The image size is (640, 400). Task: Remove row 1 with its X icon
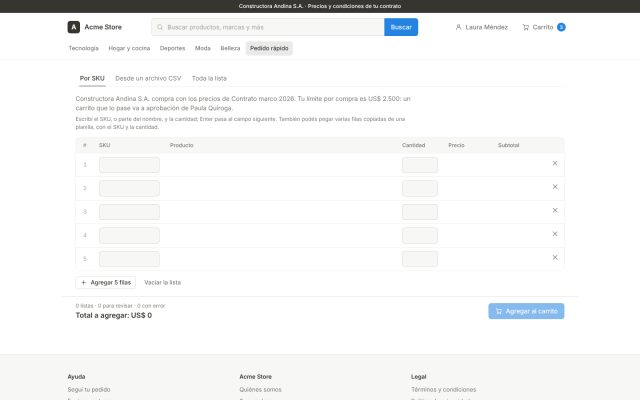click(x=555, y=163)
